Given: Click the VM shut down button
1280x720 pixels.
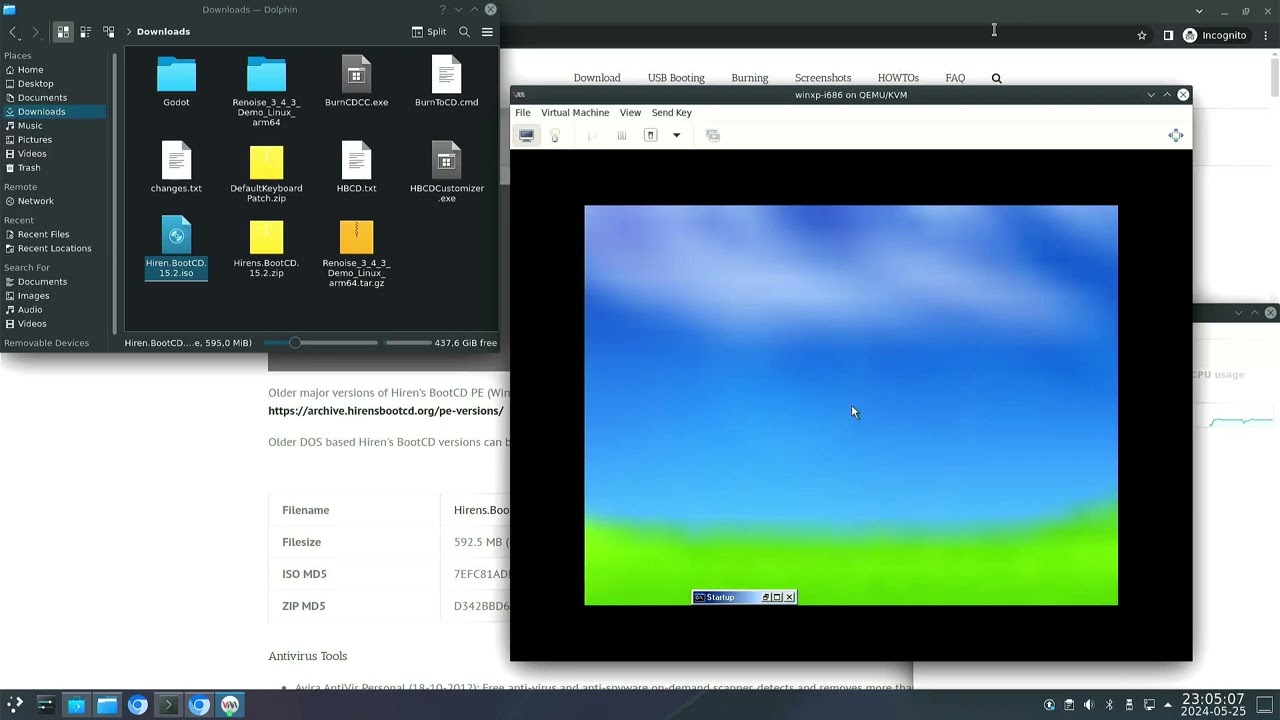Looking at the screenshot, I should pos(650,135).
